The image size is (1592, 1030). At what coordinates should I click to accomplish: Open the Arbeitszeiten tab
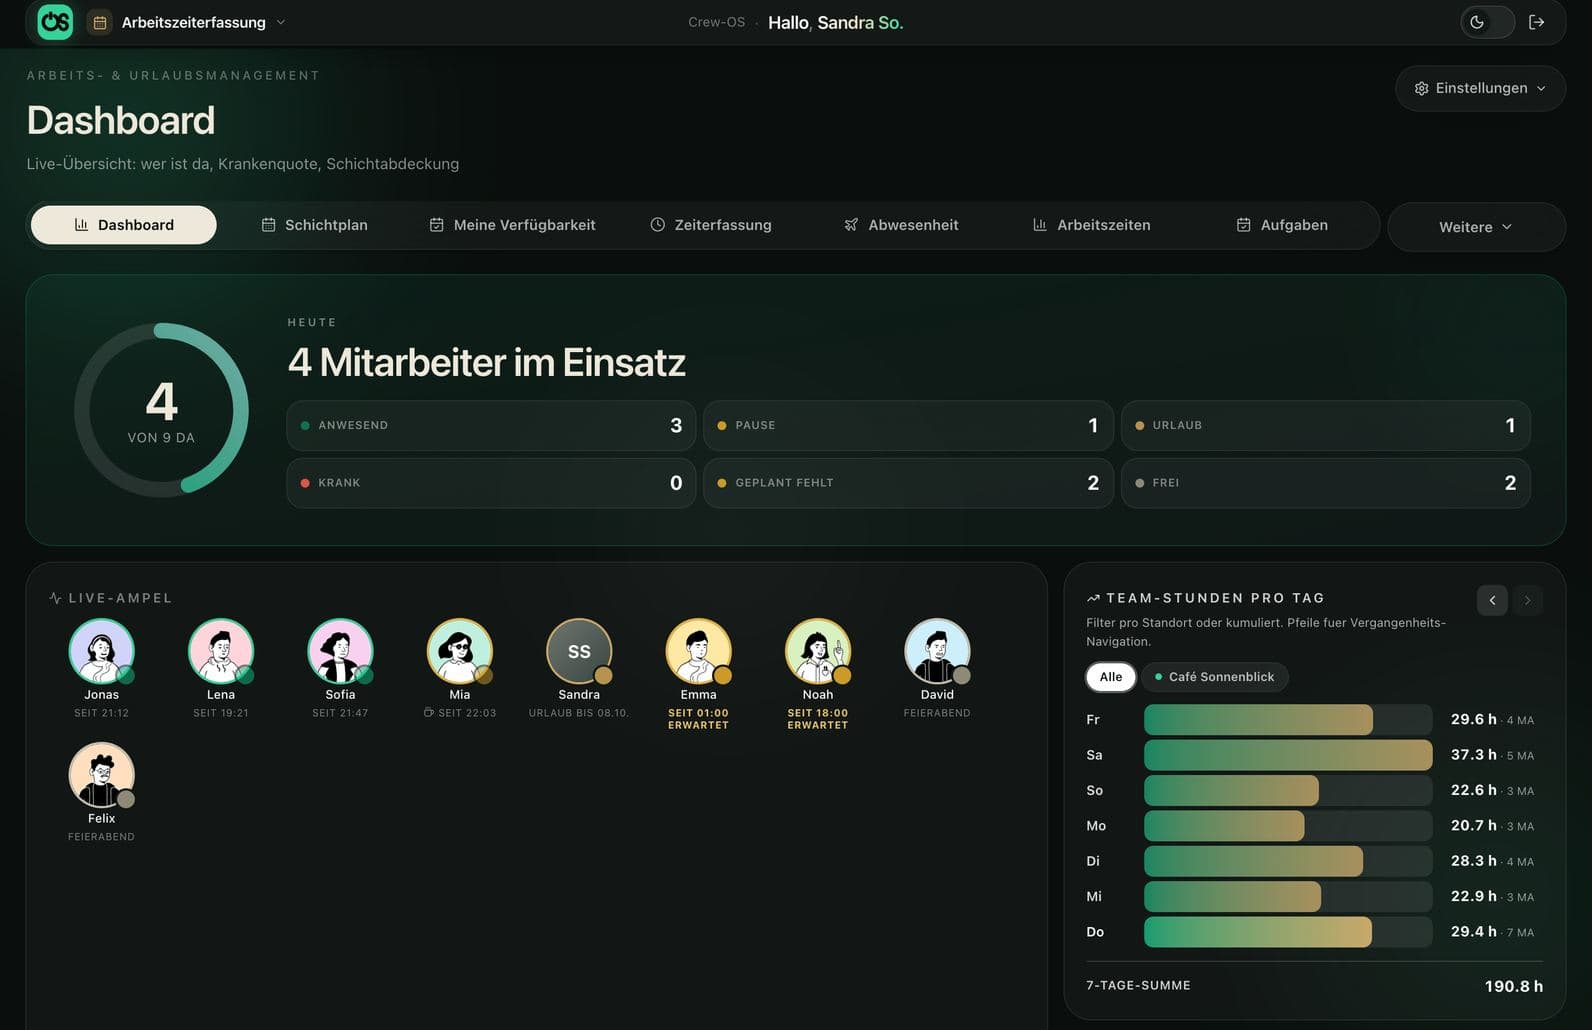coord(1092,225)
